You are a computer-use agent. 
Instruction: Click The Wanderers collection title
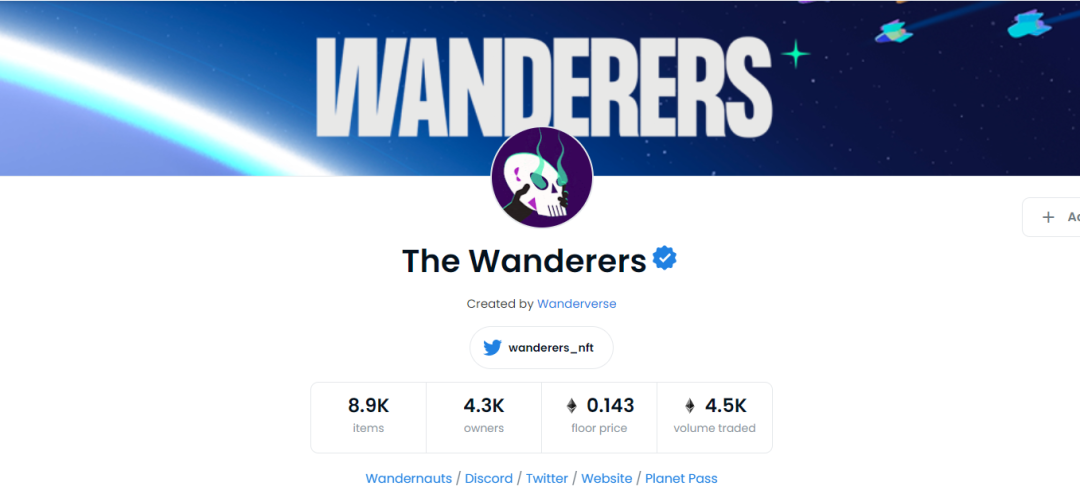click(524, 260)
